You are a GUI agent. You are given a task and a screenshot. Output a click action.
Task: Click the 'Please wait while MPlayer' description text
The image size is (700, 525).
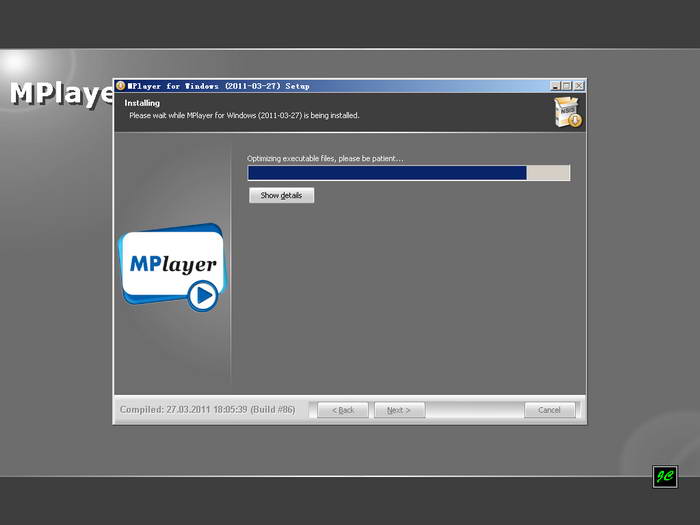point(244,116)
